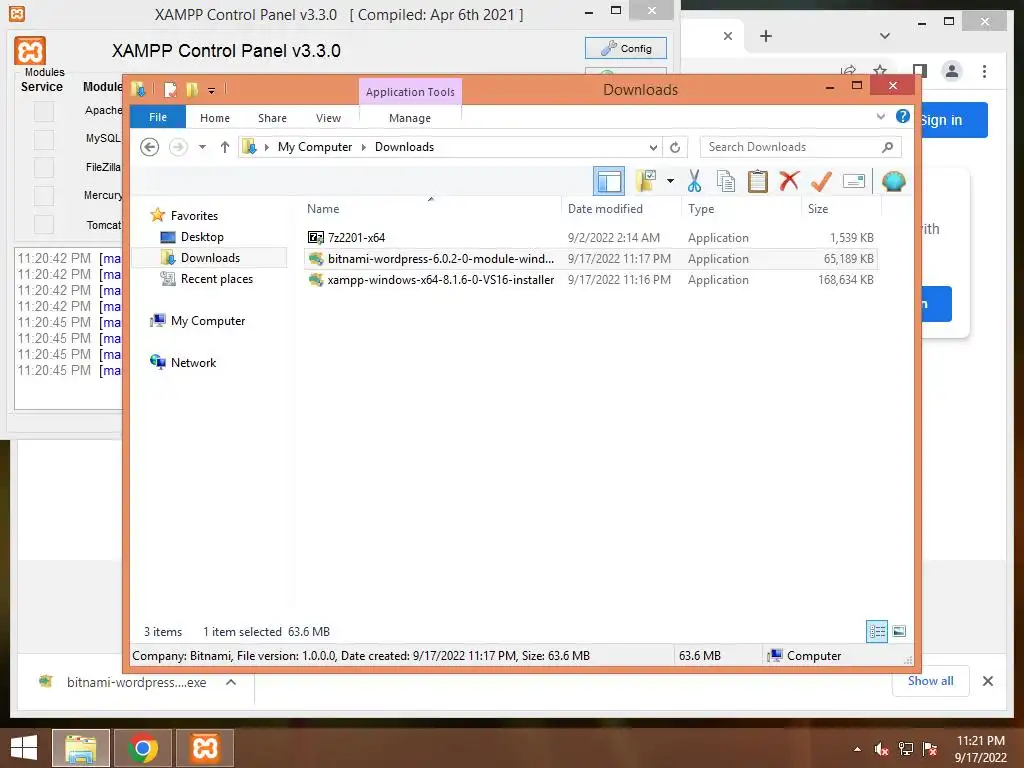Switch to details view icon
1024x768 pixels.
pyautogui.click(x=877, y=631)
